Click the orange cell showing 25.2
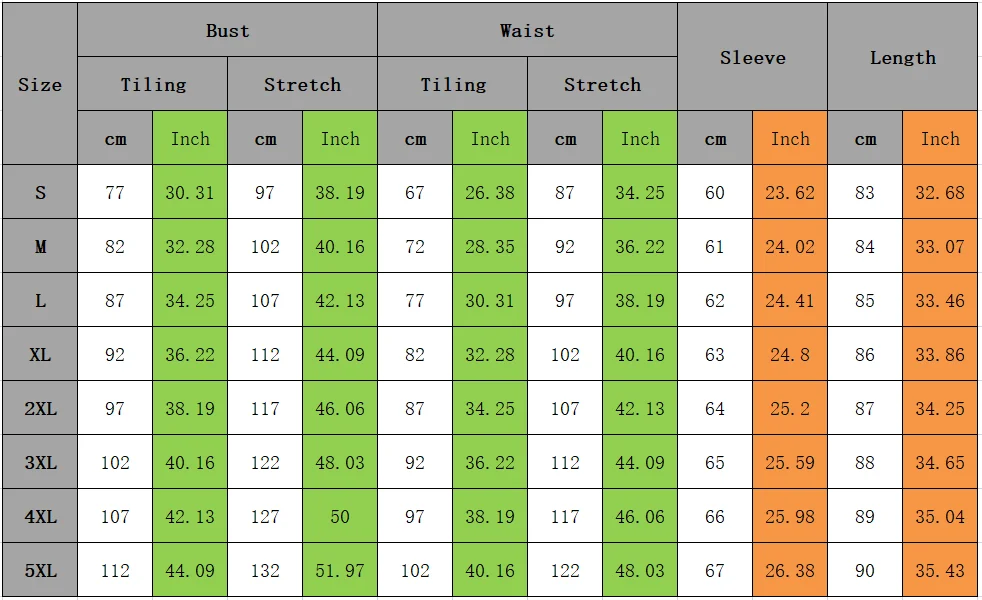The height and width of the screenshot is (600, 982). 790,408
